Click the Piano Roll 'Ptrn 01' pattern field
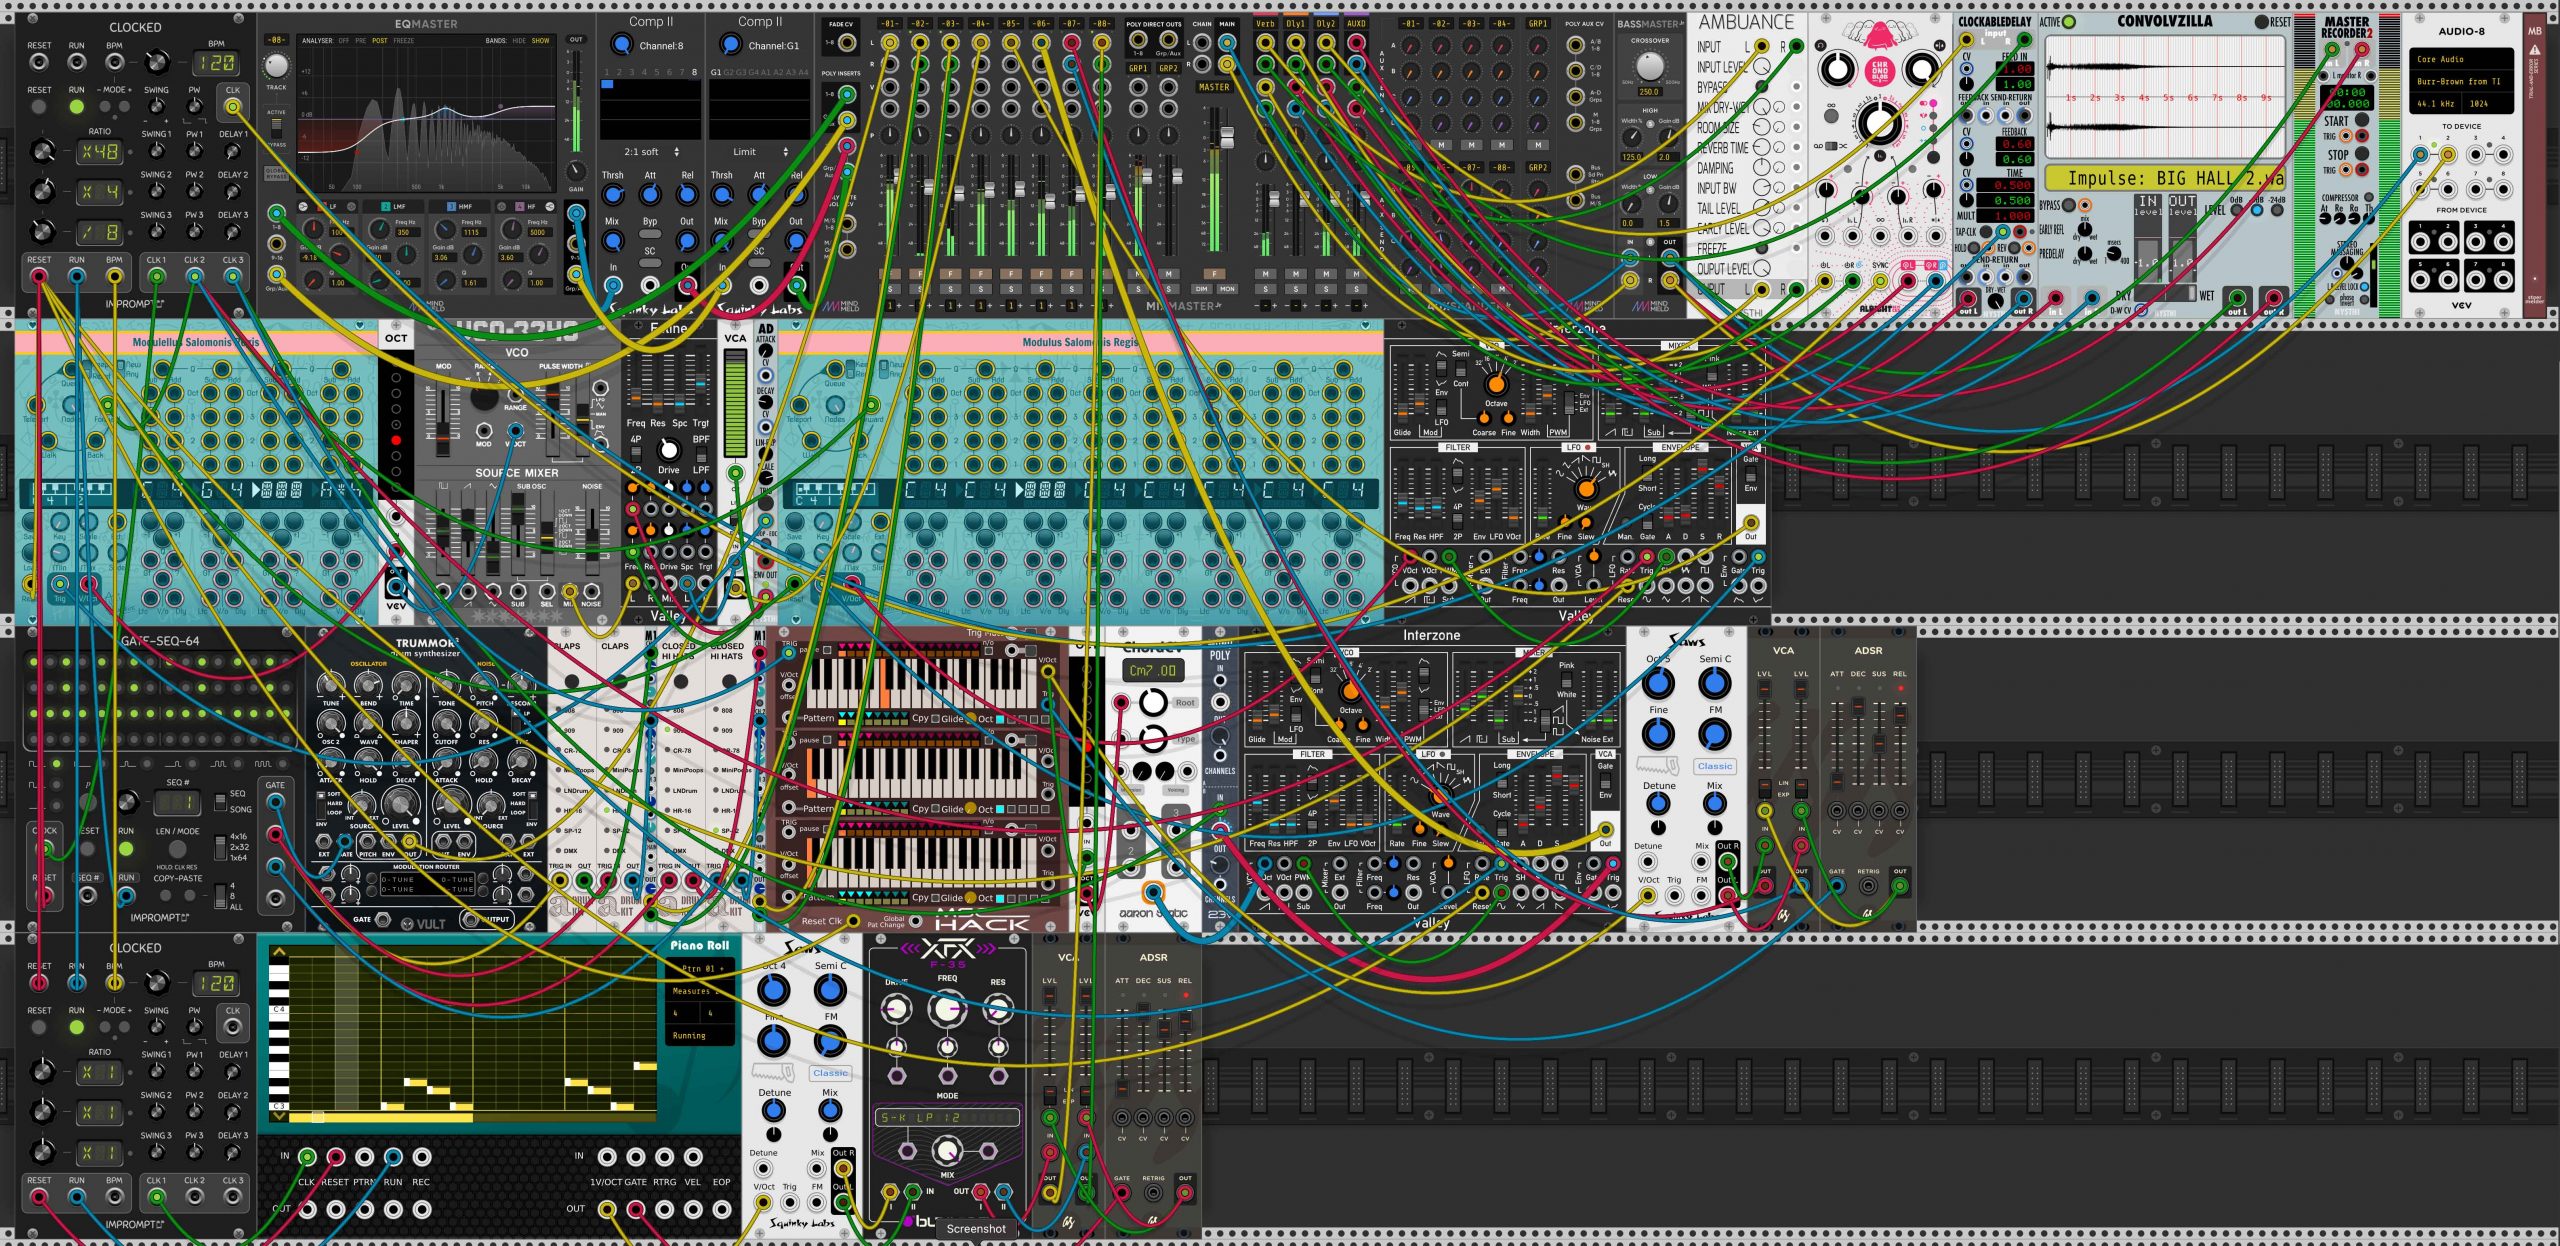2560x1246 pixels. (699, 969)
